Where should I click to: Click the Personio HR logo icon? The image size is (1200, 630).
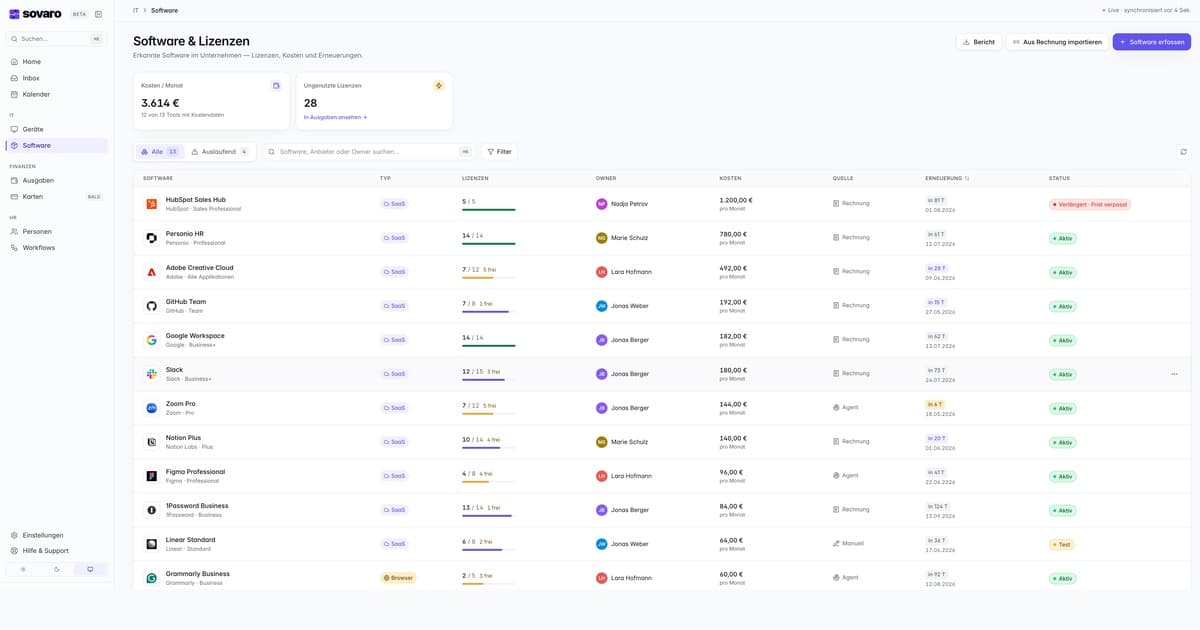[152, 238]
